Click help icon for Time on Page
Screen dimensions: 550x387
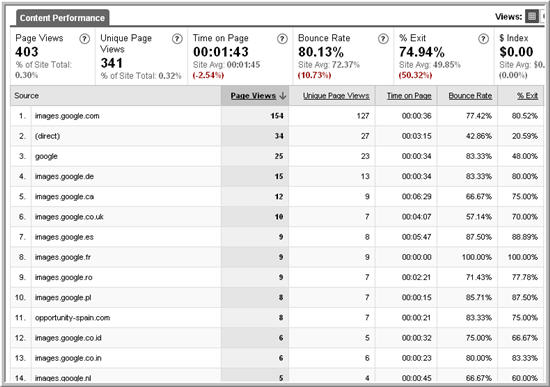coord(282,39)
